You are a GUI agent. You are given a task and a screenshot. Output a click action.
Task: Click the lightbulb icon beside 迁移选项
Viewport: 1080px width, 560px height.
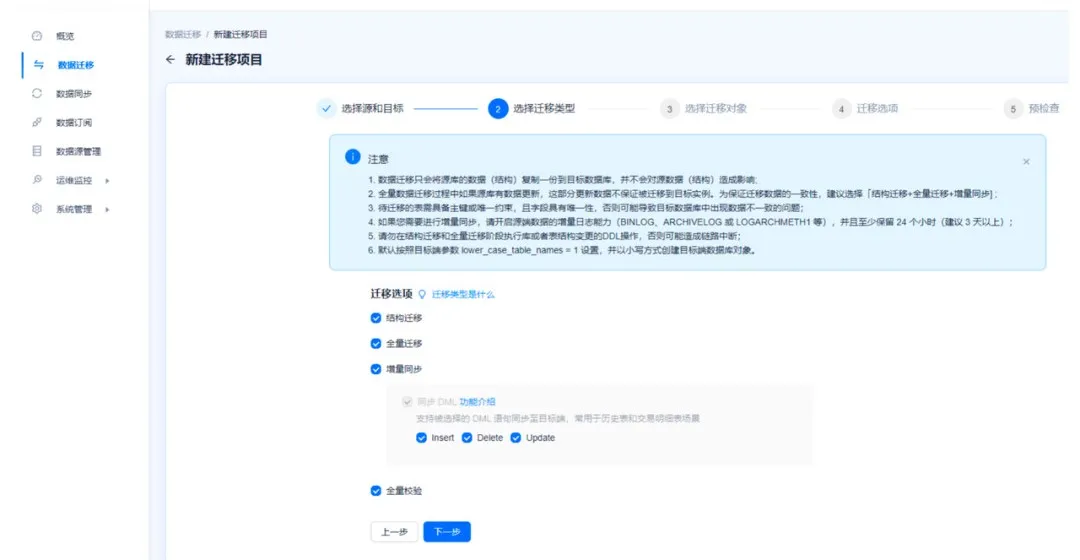coord(422,295)
